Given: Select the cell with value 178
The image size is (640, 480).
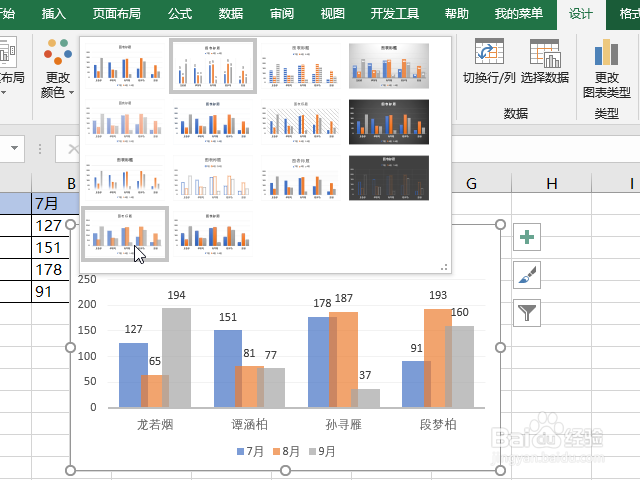Looking at the screenshot, I should (50, 269).
